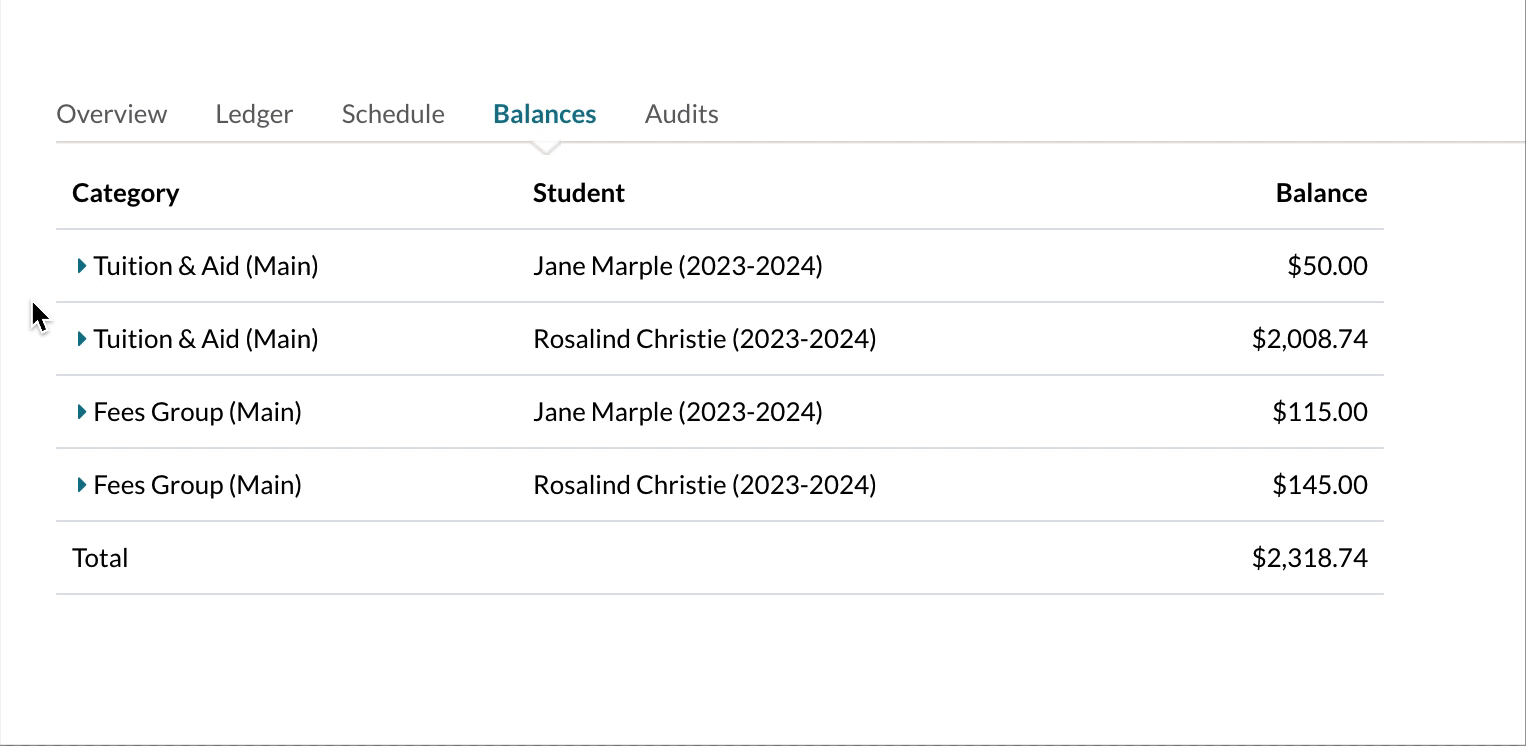Screen dimensions: 1526x746
Task: Go to the Schedule tab
Action: click(x=393, y=114)
